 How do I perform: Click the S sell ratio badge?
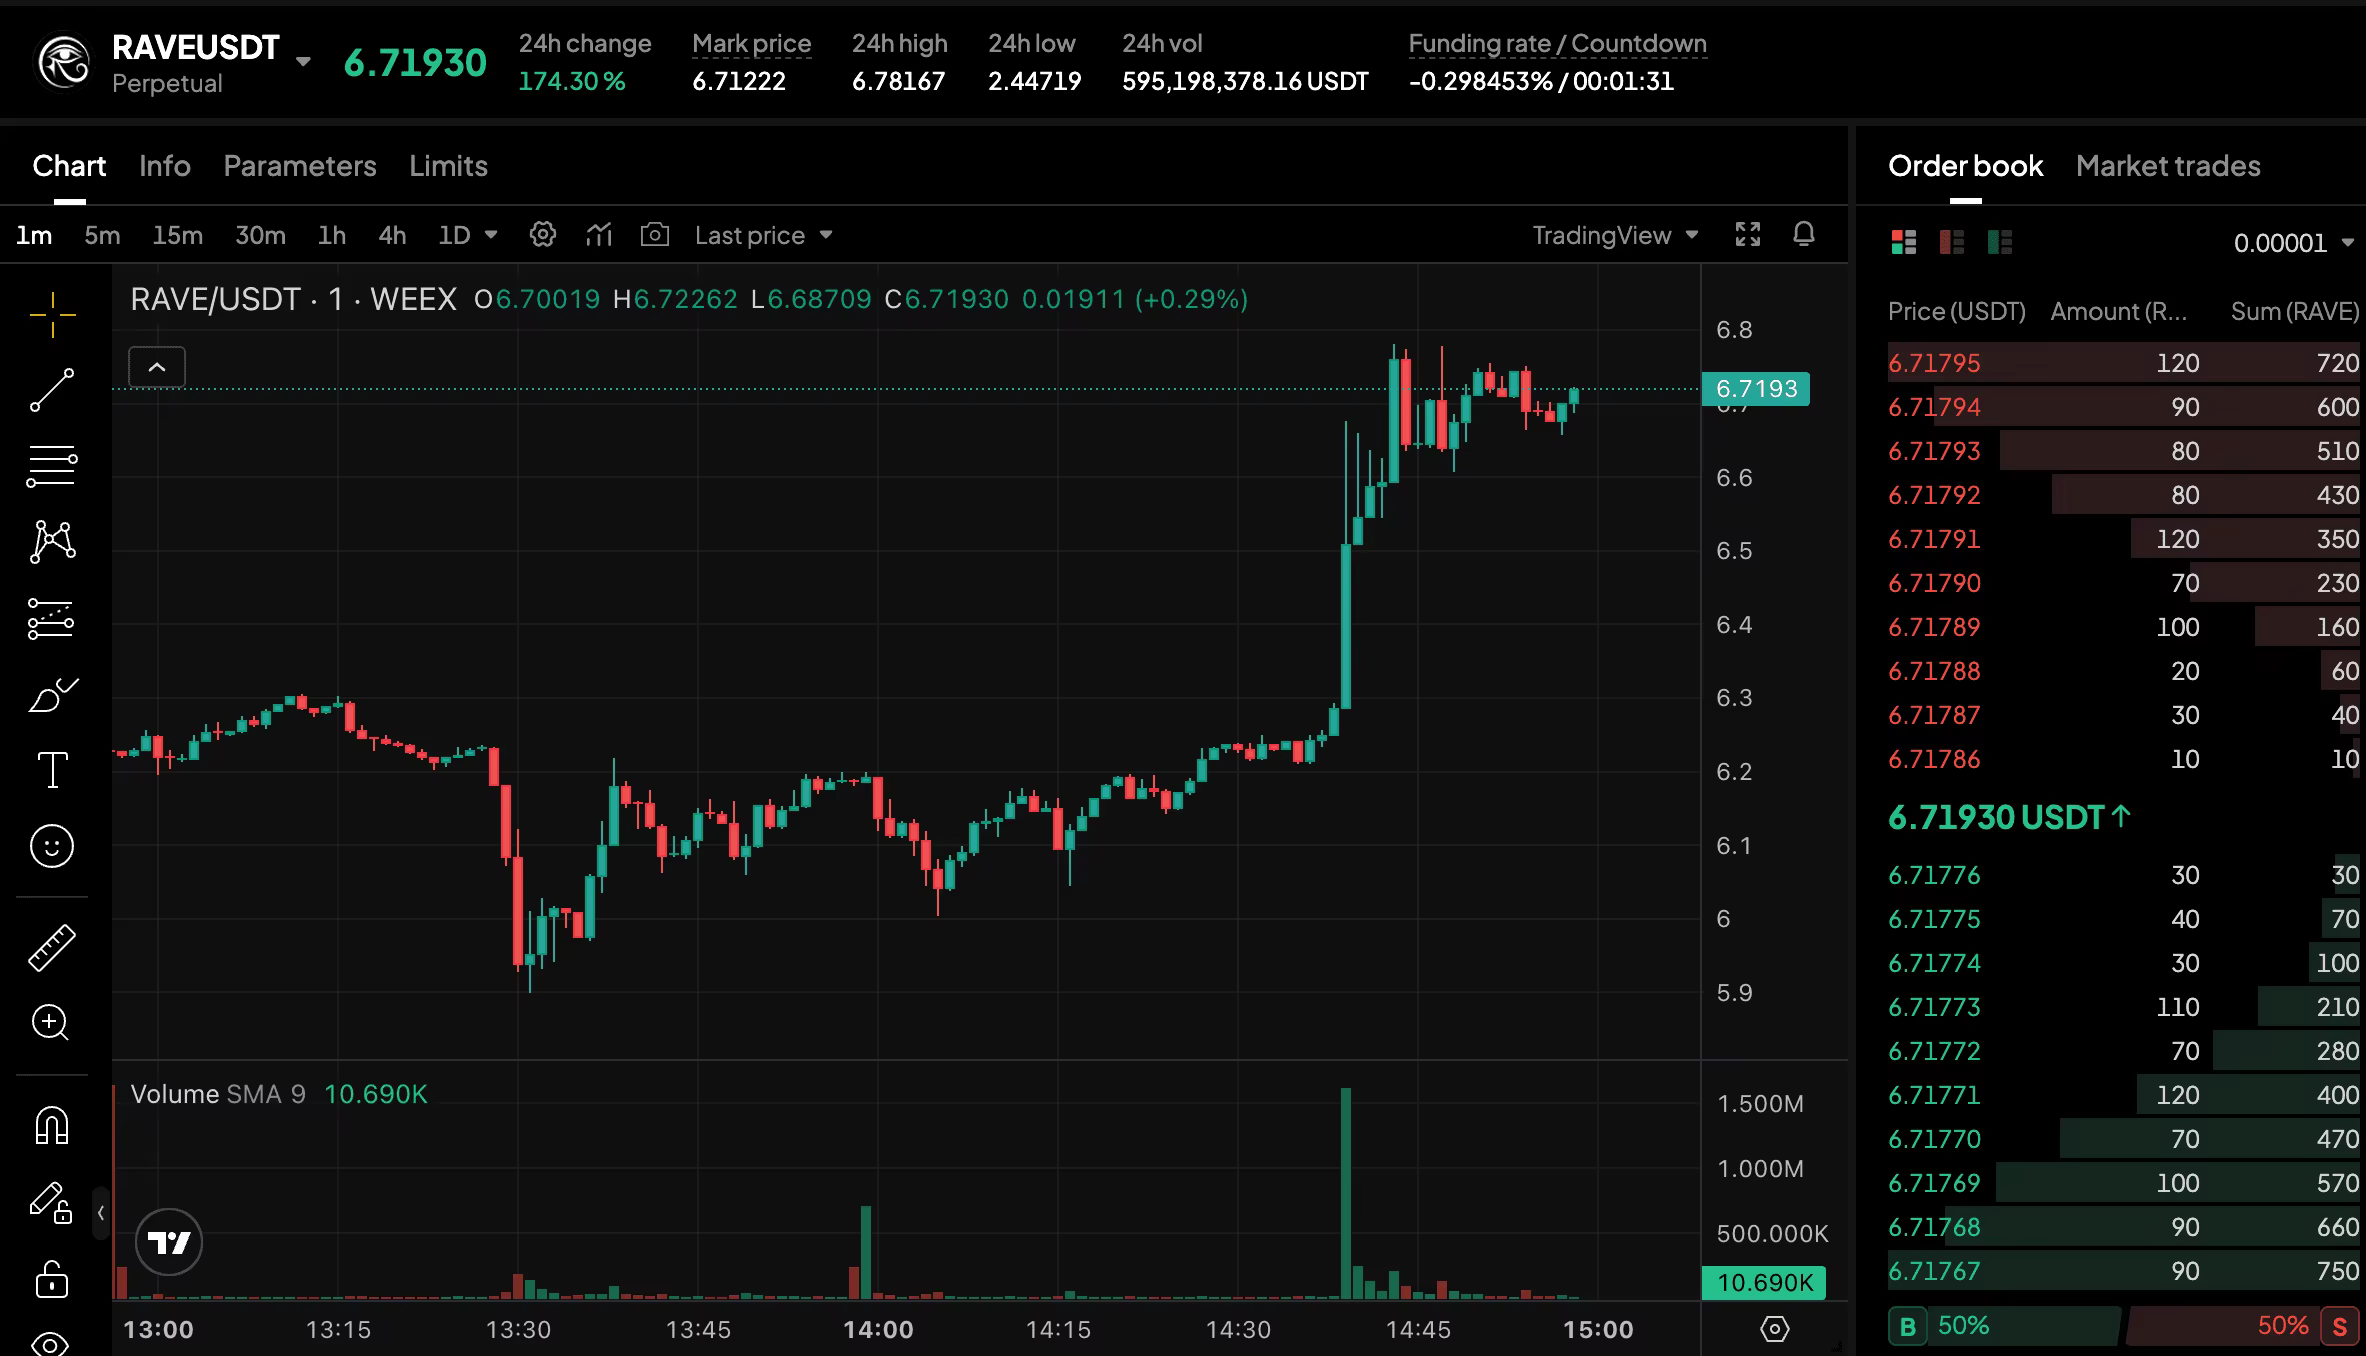pos(2339,1326)
